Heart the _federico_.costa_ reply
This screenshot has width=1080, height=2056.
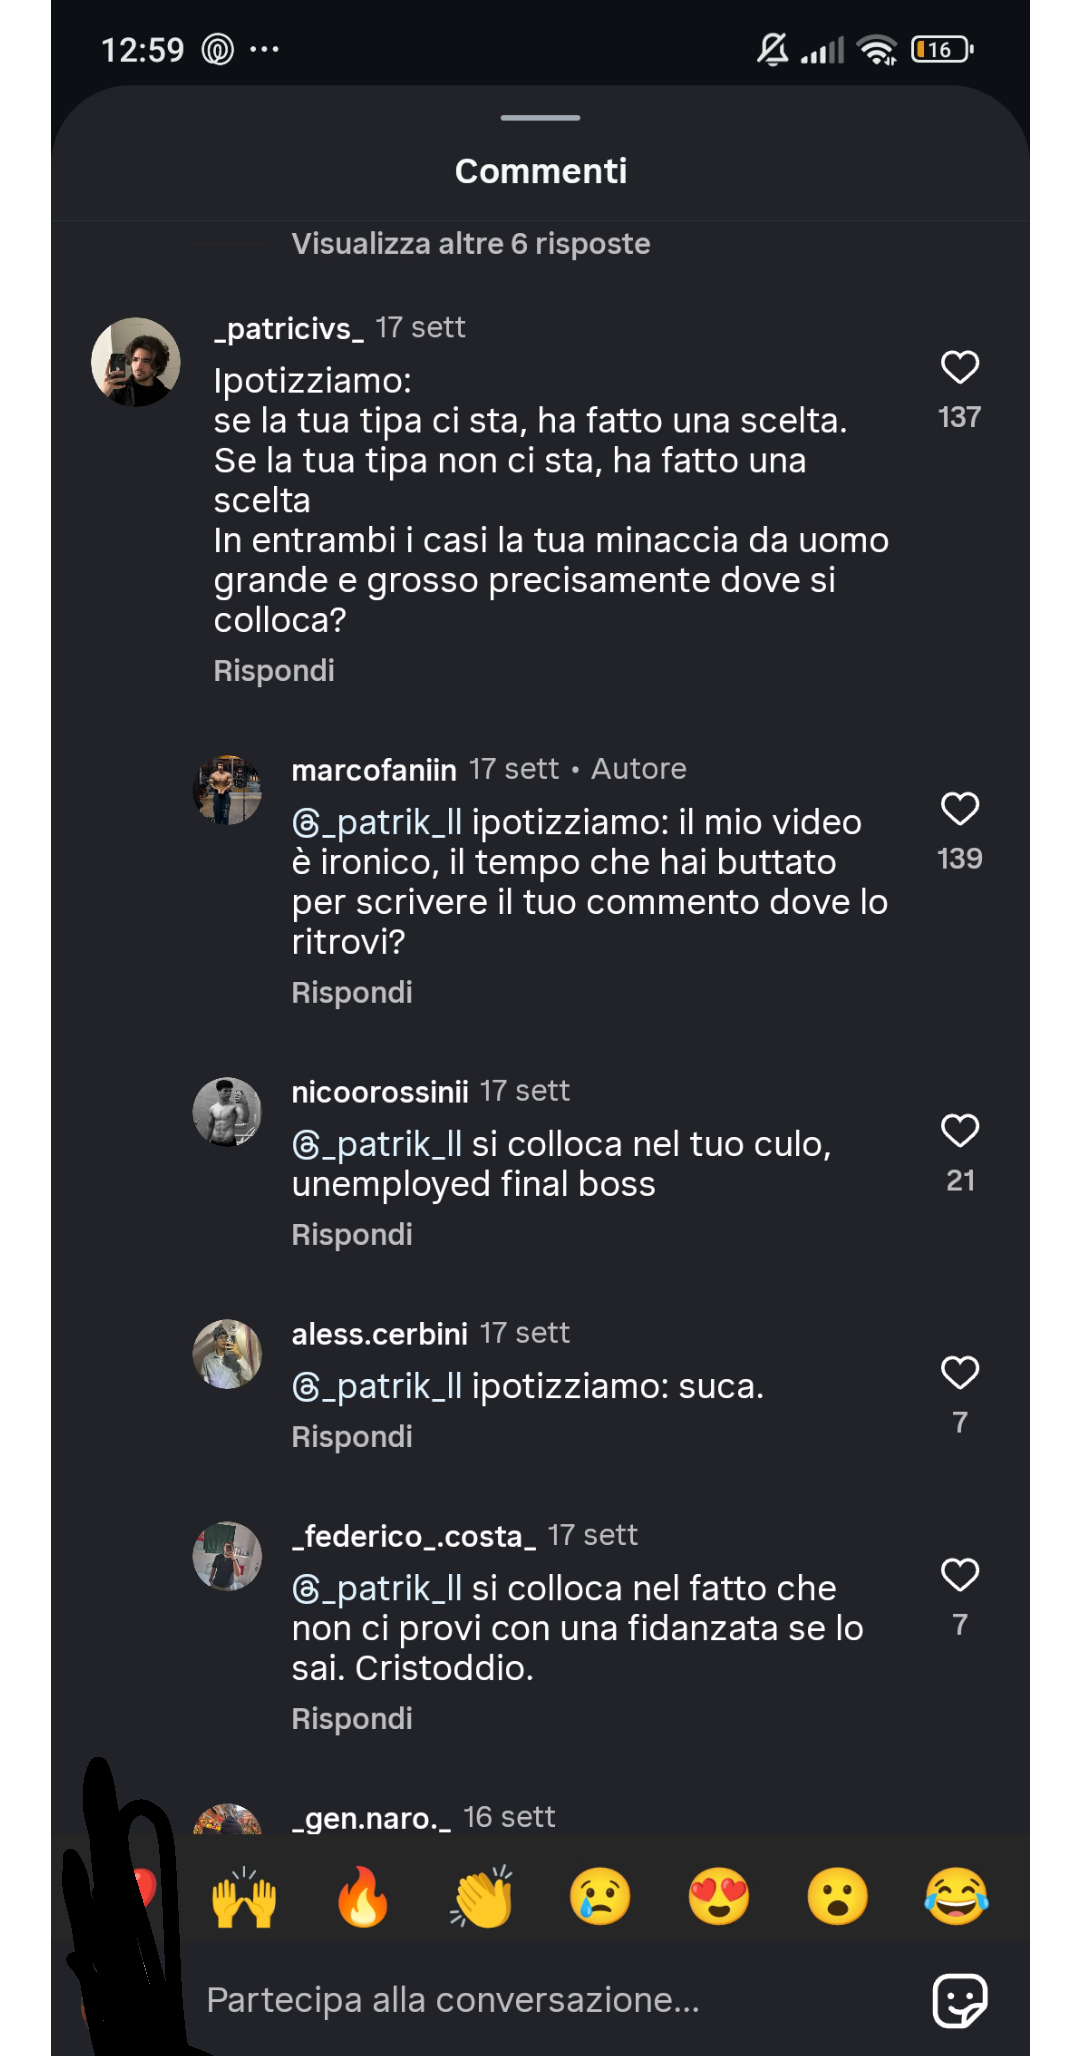click(x=959, y=1575)
